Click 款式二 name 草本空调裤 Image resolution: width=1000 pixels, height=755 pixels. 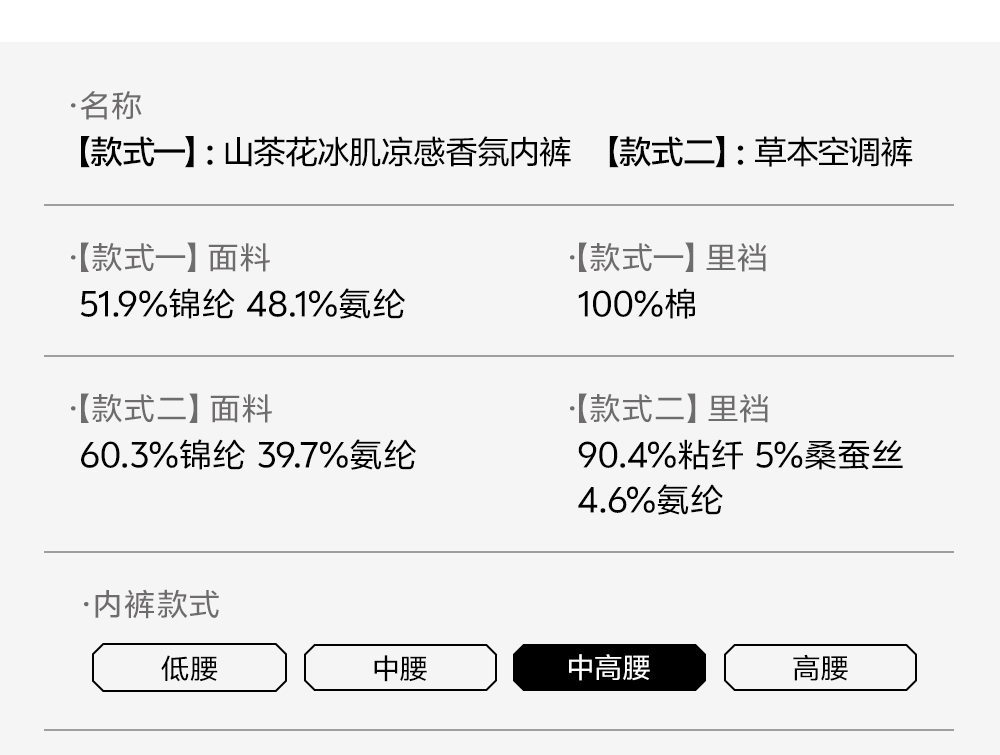pos(834,152)
